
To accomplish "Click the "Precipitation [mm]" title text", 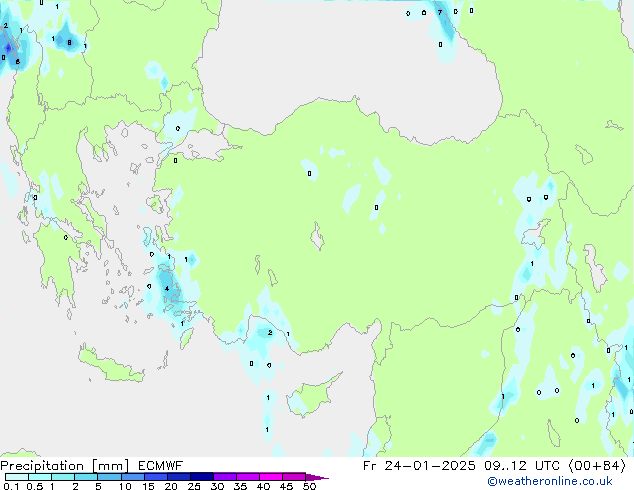I will 64,466.
